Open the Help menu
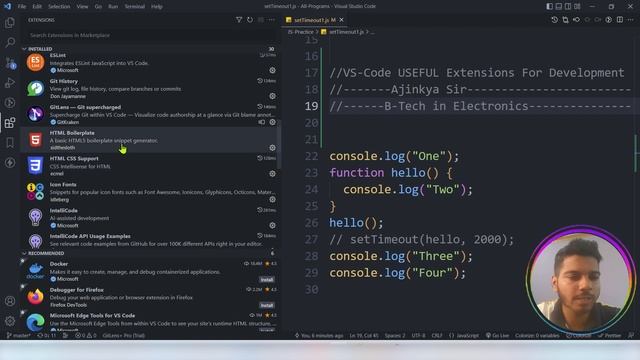Viewport: 640px width, 360px height. coord(157,7)
